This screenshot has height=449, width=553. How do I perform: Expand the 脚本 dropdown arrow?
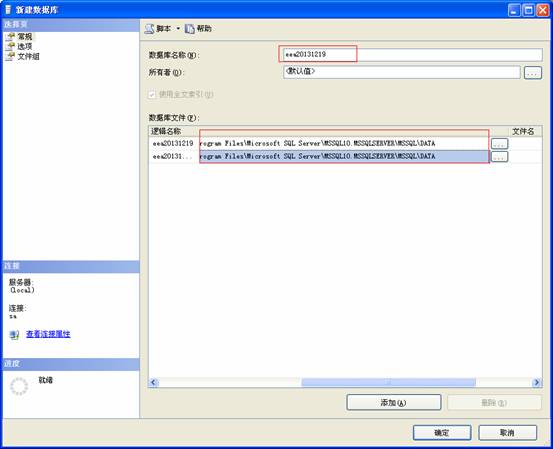point(178,29)
